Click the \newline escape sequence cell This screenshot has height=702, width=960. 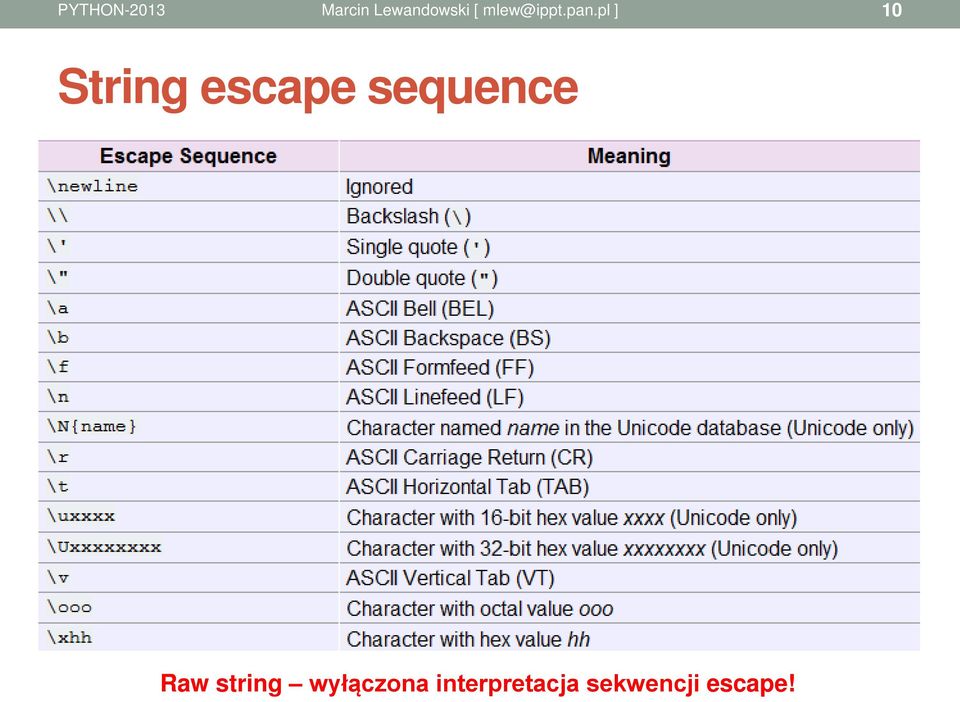tap(189, 186)
